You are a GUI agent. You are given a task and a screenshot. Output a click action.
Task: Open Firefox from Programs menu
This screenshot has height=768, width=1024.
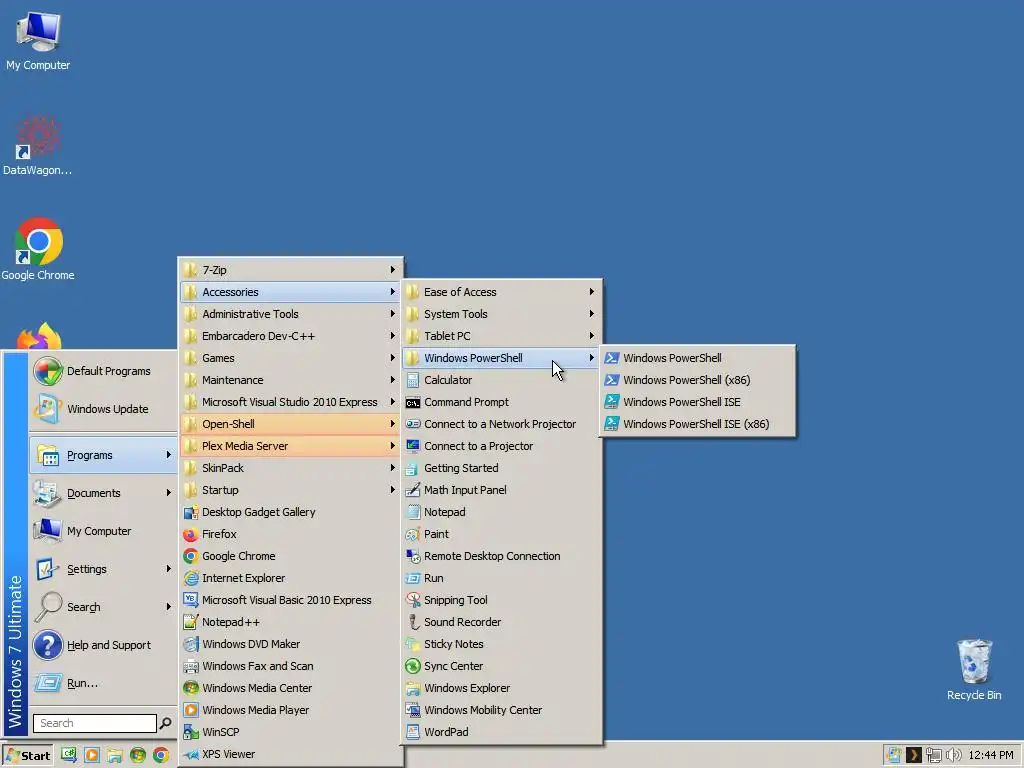click(x=291, y=534)
